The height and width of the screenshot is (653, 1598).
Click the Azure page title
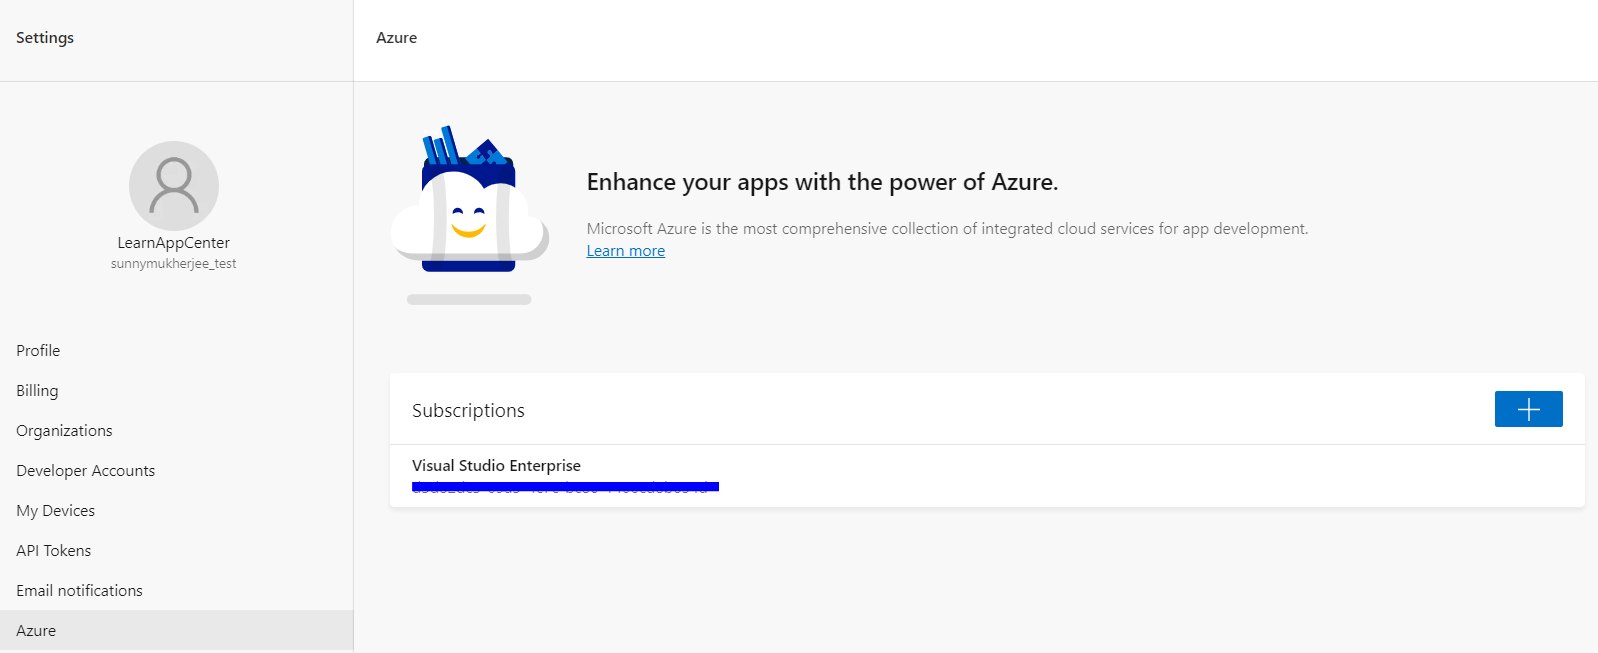[396, 37]
